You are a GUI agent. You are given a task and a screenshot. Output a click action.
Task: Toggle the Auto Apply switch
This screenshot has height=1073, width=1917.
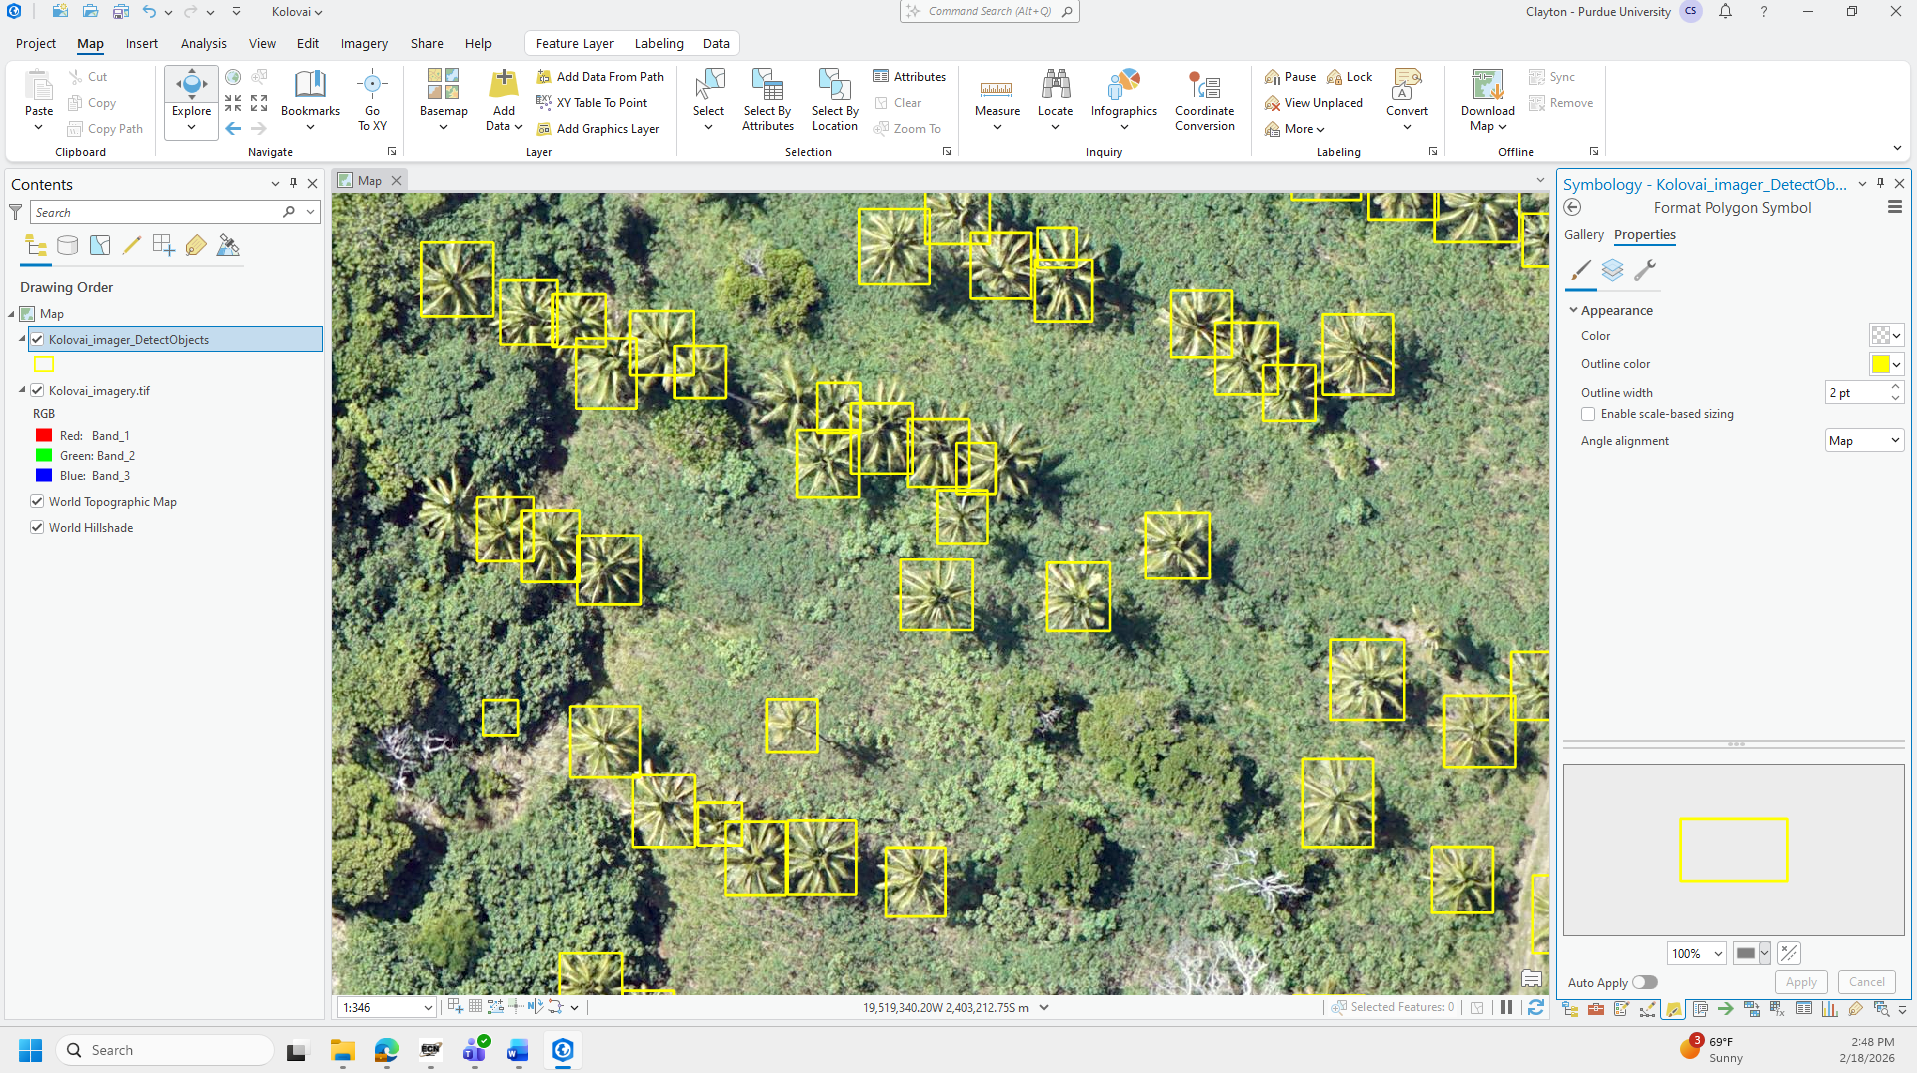pyautogui.click(x=1644, y=982)
